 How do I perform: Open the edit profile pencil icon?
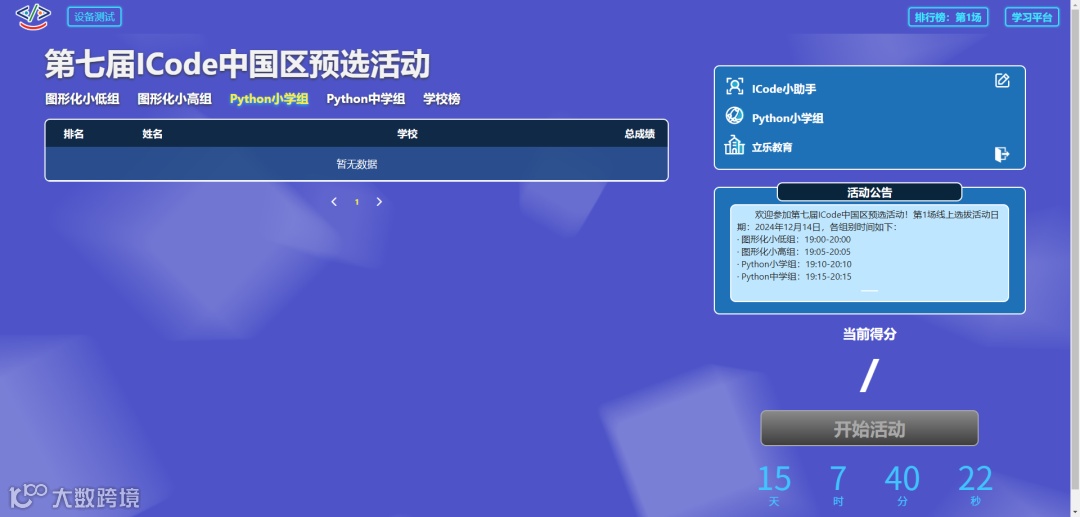pyautogui.click(x=1002, y=81)
